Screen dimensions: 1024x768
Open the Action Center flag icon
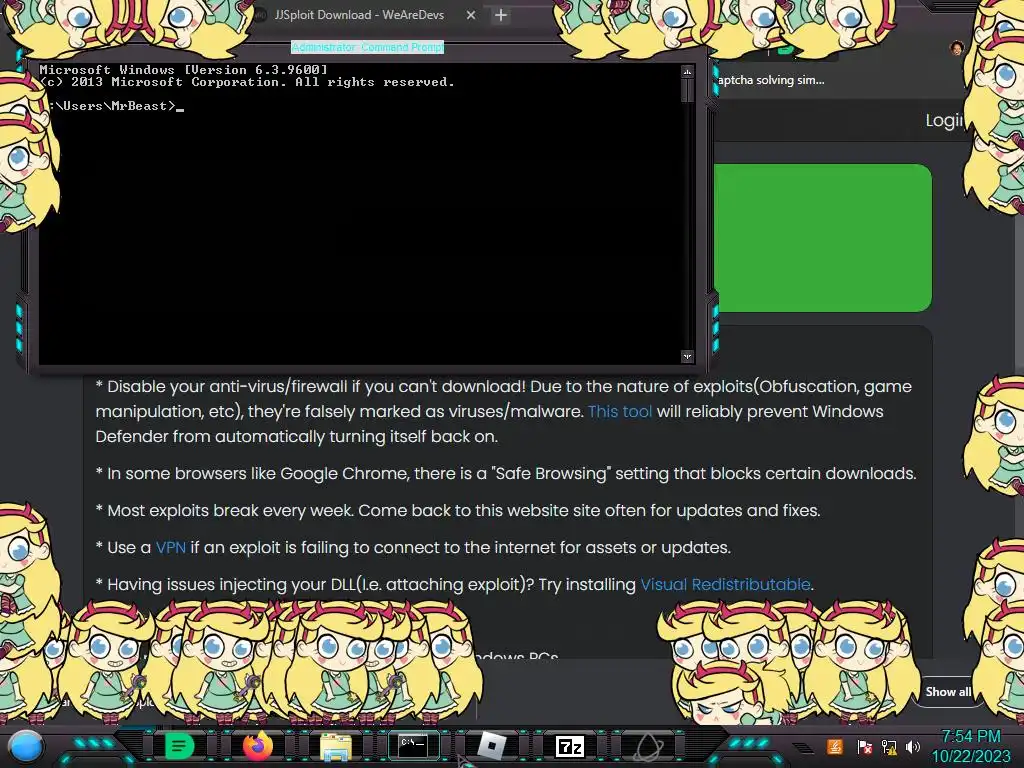865,747
